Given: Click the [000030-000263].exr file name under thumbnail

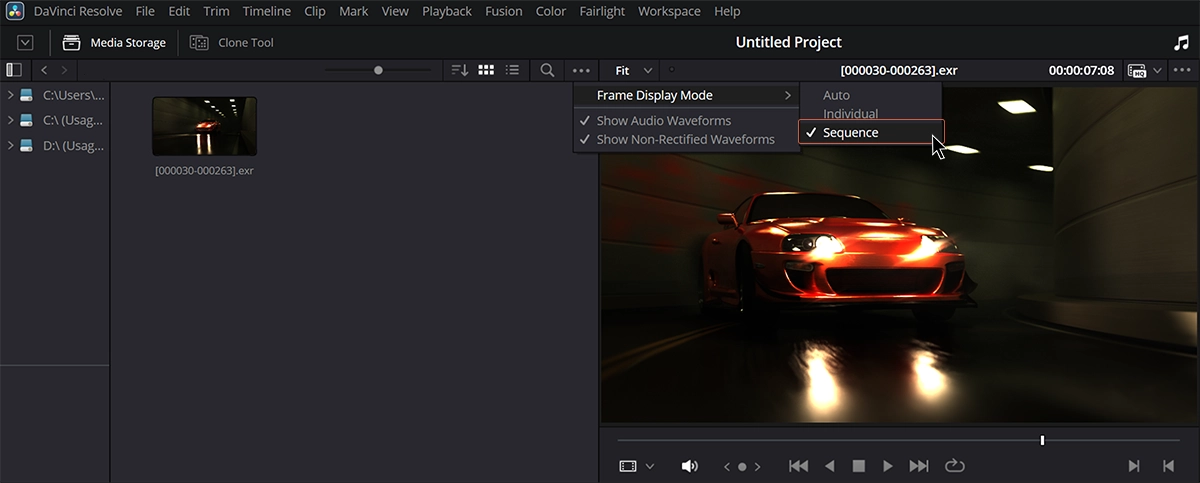Looking at the screenshot, I should click(x=204, y=170).
